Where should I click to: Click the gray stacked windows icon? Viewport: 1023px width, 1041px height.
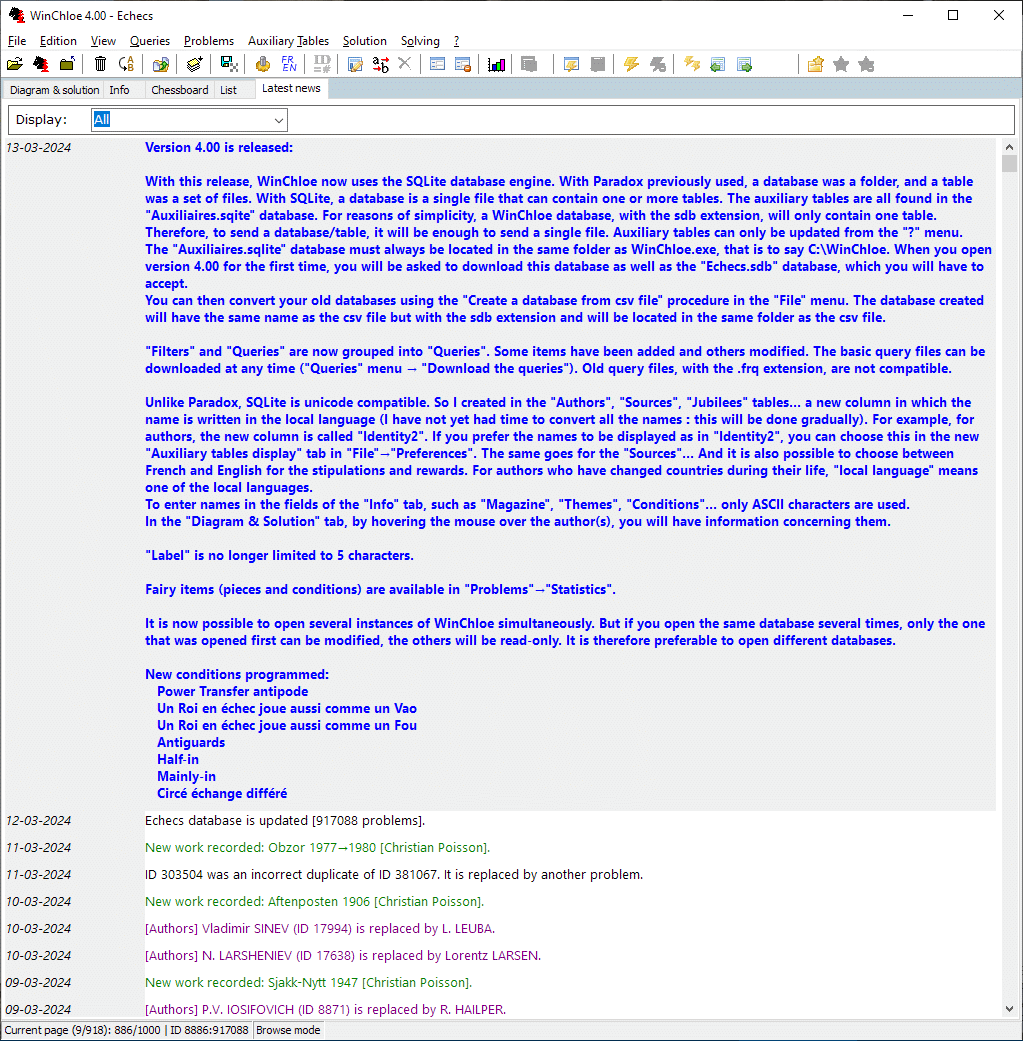529,64
